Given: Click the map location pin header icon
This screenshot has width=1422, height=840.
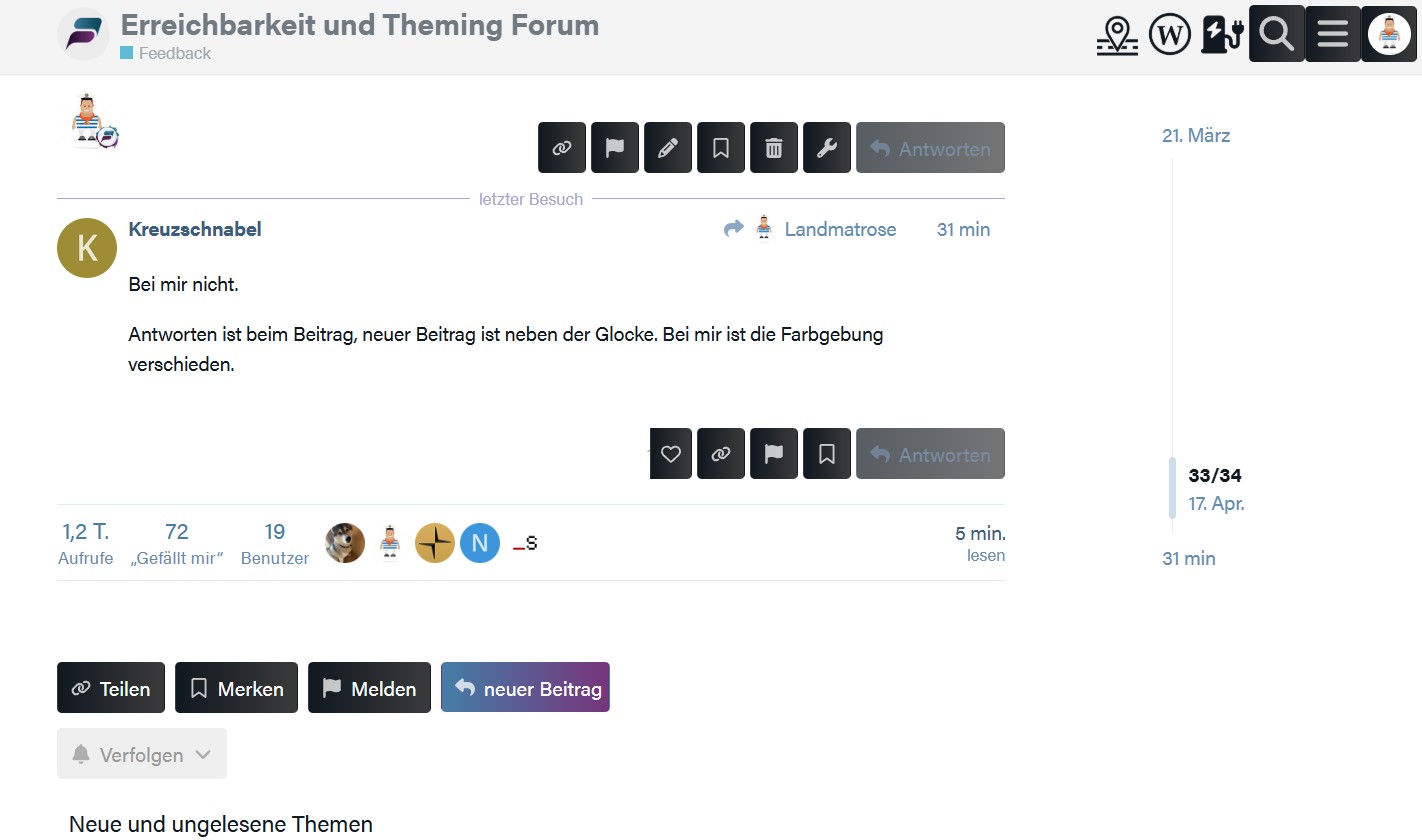Looking at the screenshot, I should coord(1117,35).
